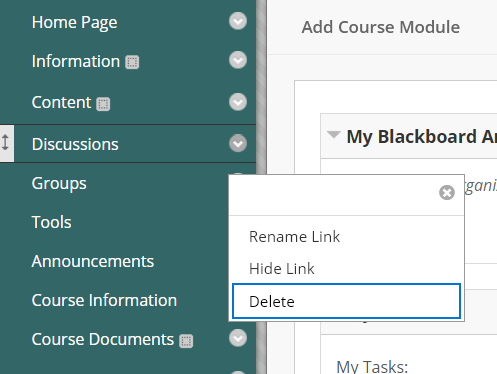The width and height of the screenshot is (497, 374).
Task: Open the Discussions options chevron
Action: click(x=238, y=143)
